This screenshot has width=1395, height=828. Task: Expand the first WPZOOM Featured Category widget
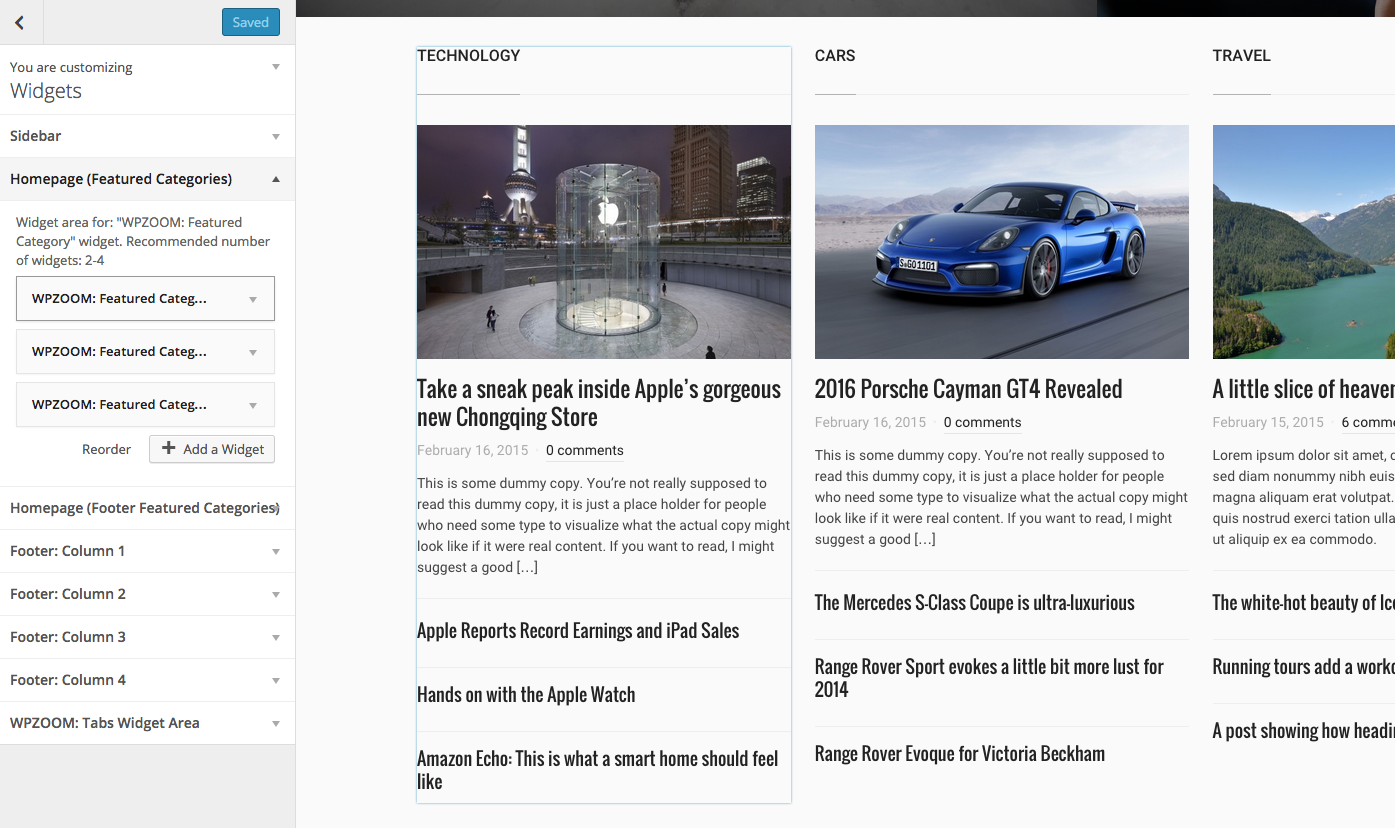pyautogui.click(x=145, y=299)
